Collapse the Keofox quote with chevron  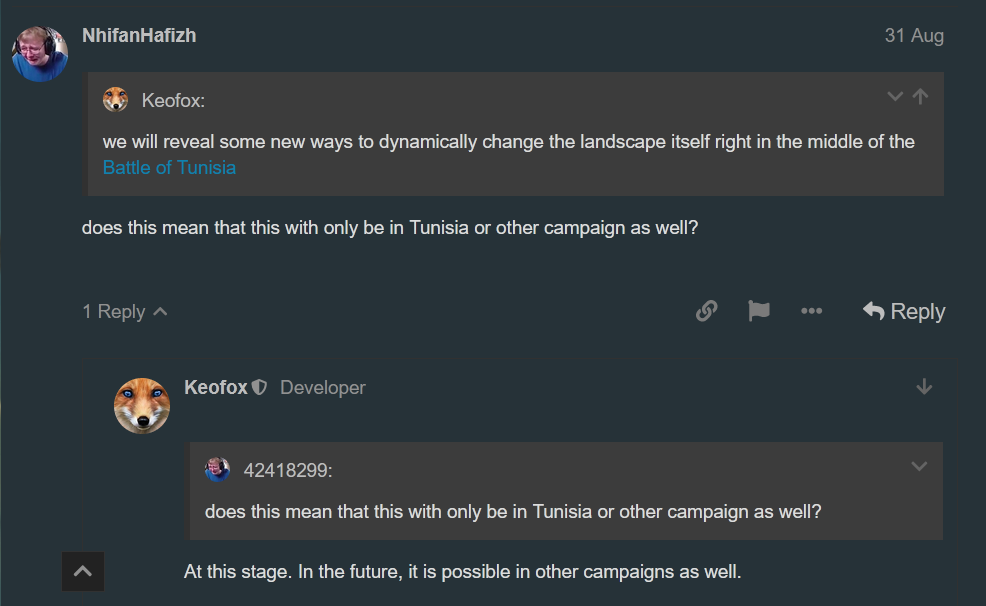point(895,96)
